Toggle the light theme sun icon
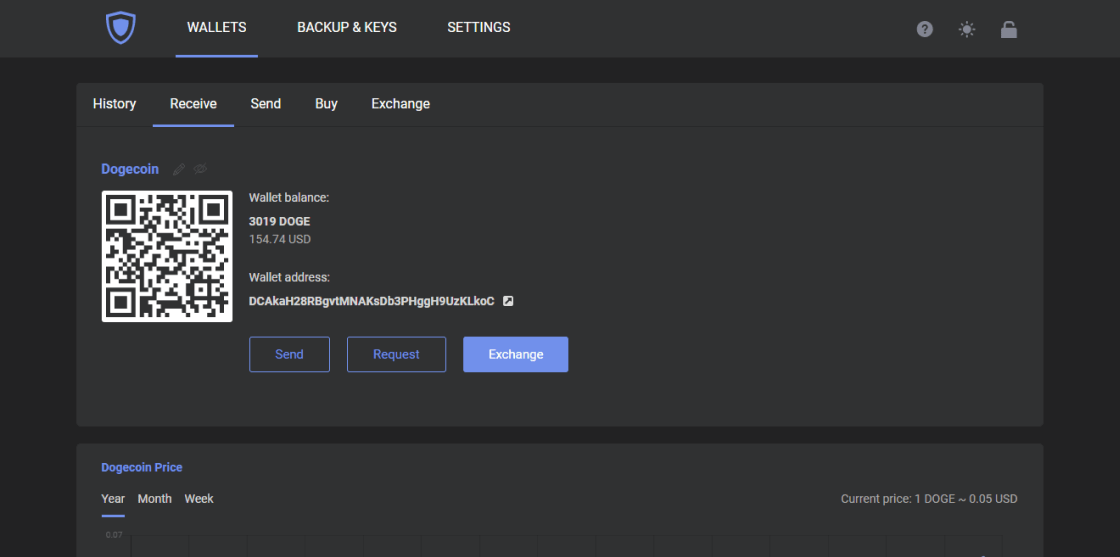The image size is (1120, 557). coord(966,29)
